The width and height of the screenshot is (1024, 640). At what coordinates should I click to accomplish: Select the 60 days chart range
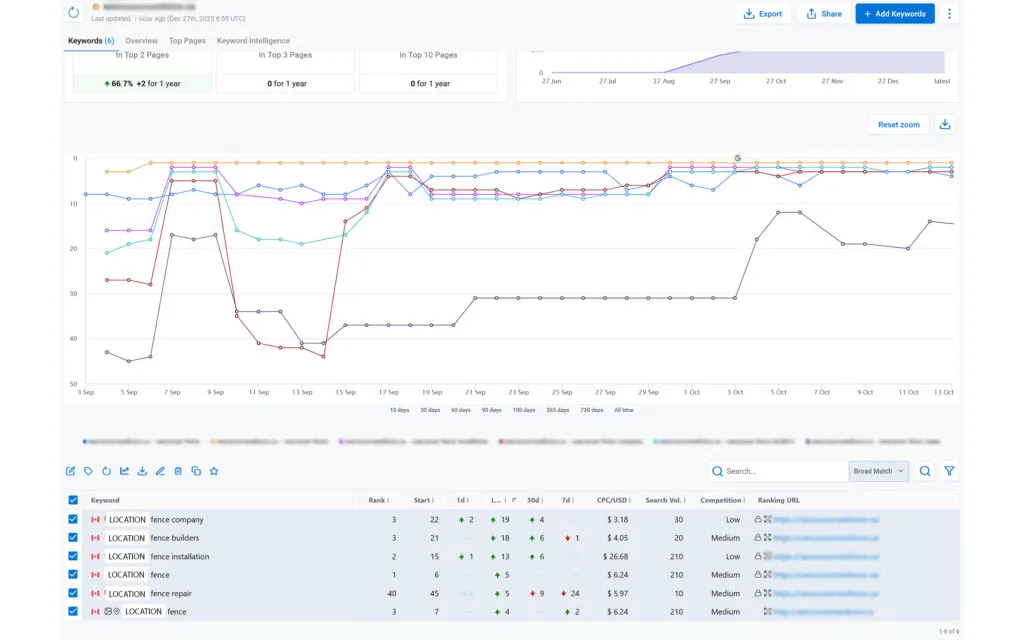click(461, 410)
